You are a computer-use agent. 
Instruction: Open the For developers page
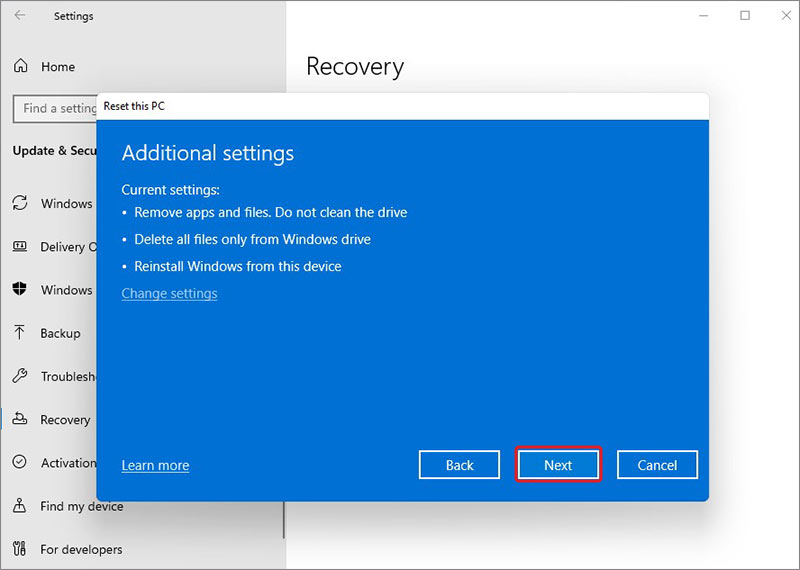tap(81, 550)
